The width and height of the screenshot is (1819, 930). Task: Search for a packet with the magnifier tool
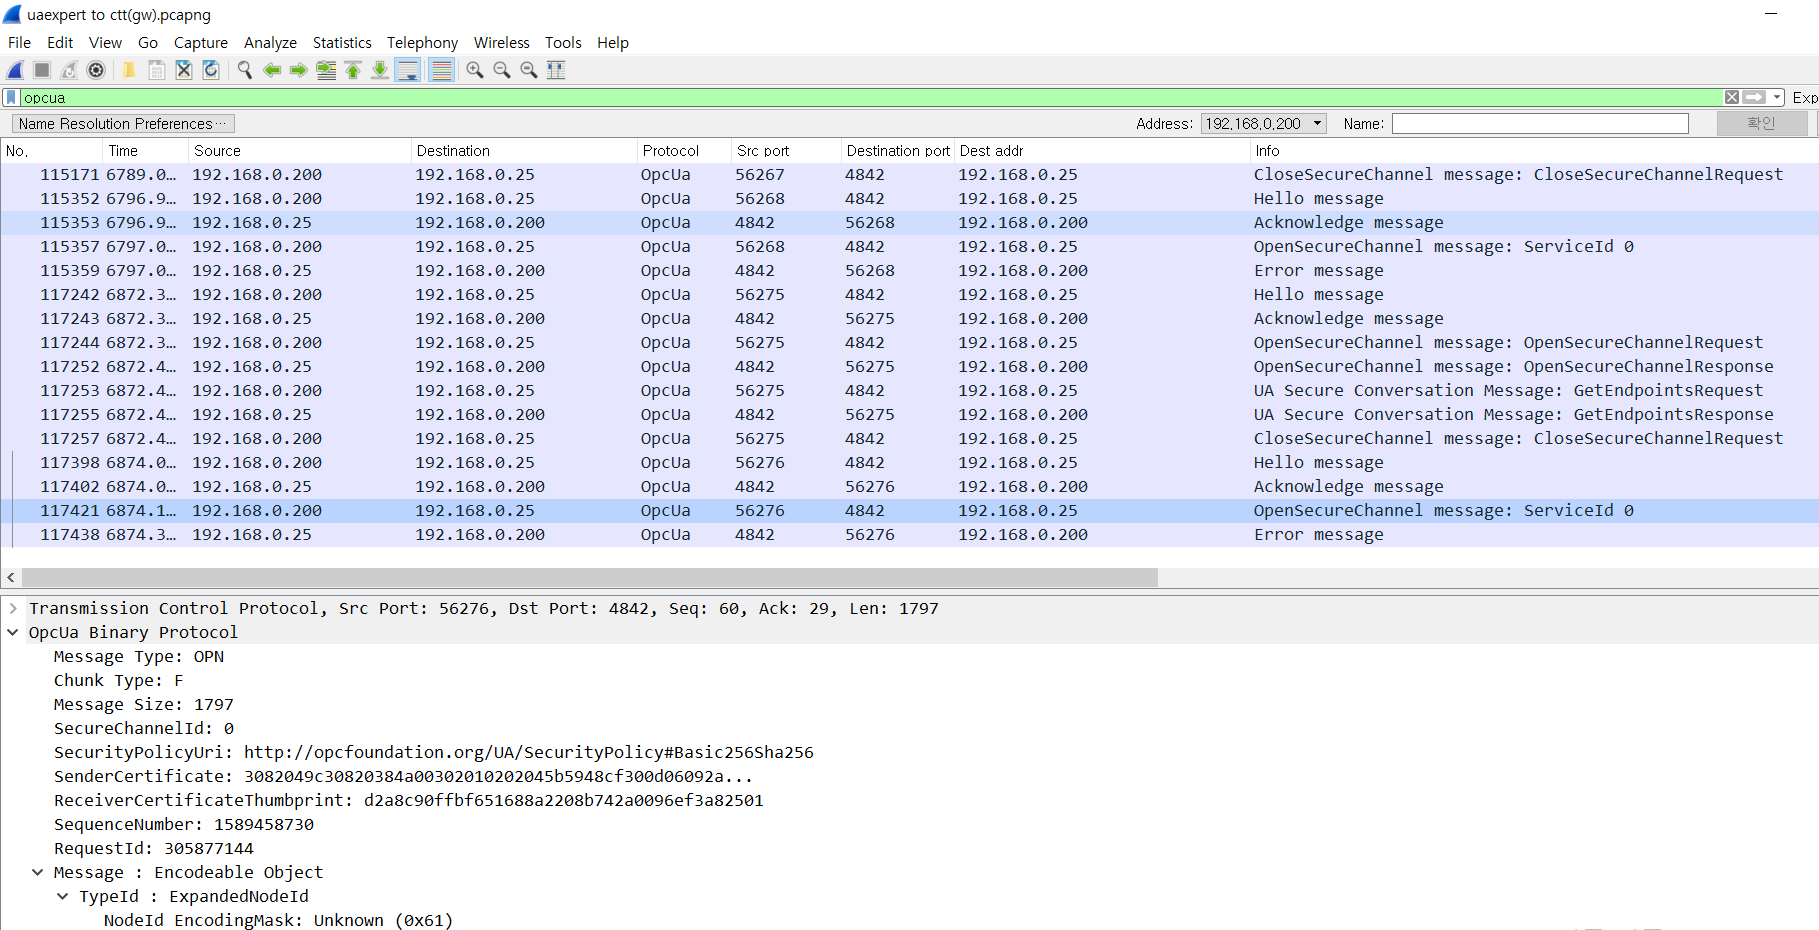[244, 70]
